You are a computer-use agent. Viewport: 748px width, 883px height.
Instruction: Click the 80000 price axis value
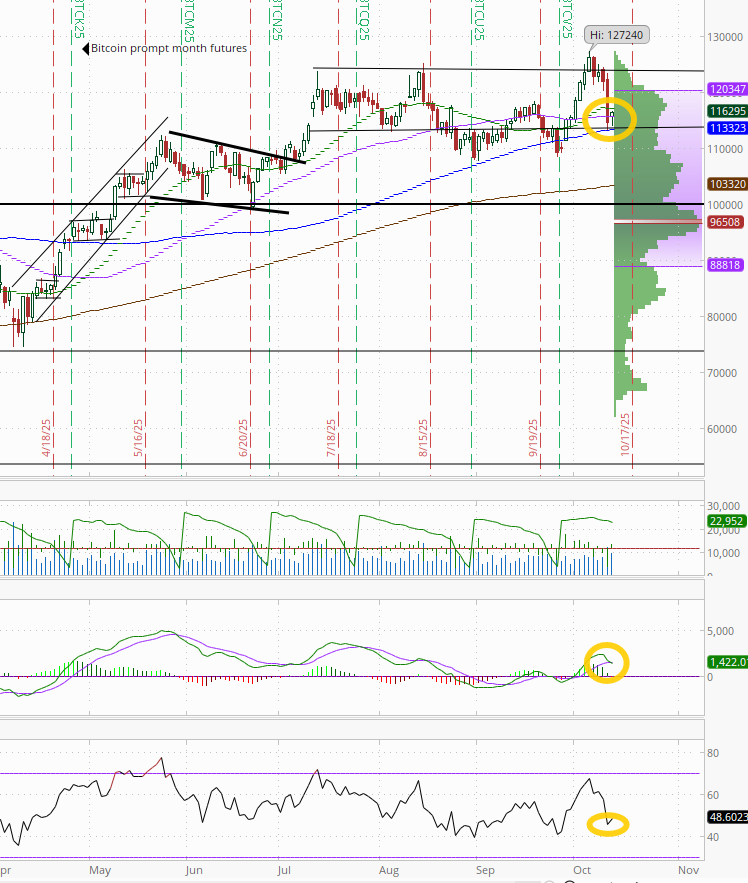tap(722, 317)
